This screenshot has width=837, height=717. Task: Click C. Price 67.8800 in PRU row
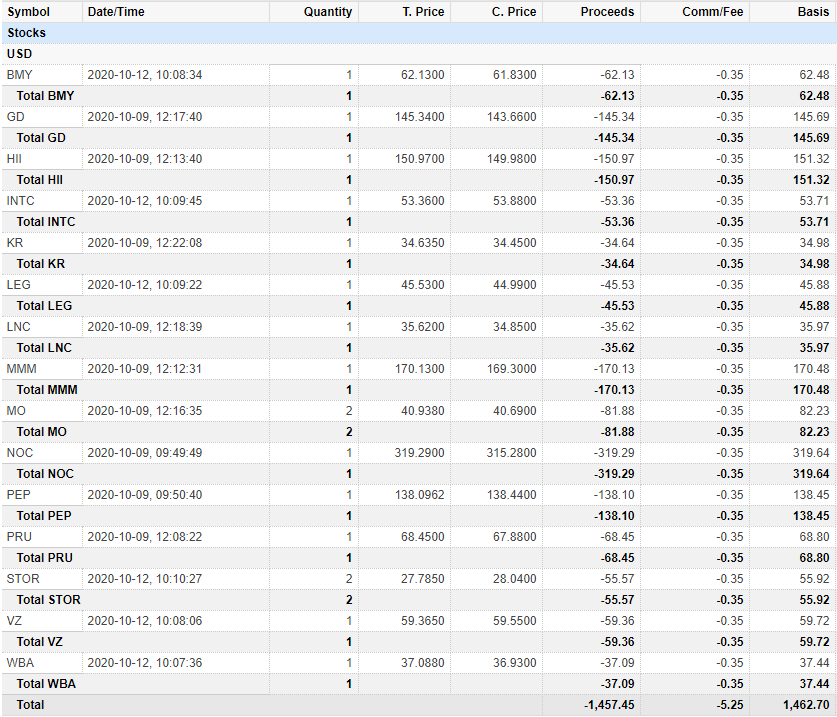pos(515,537)
